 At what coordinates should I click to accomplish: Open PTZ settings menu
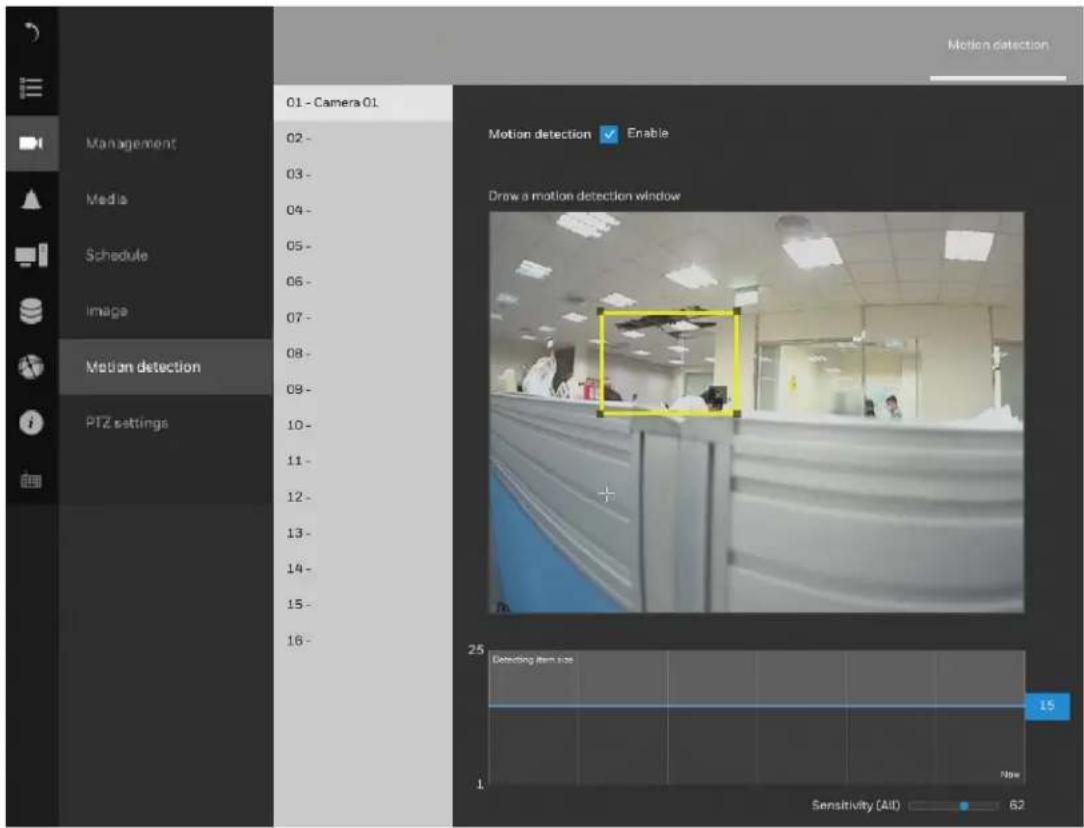pos(127,423)
